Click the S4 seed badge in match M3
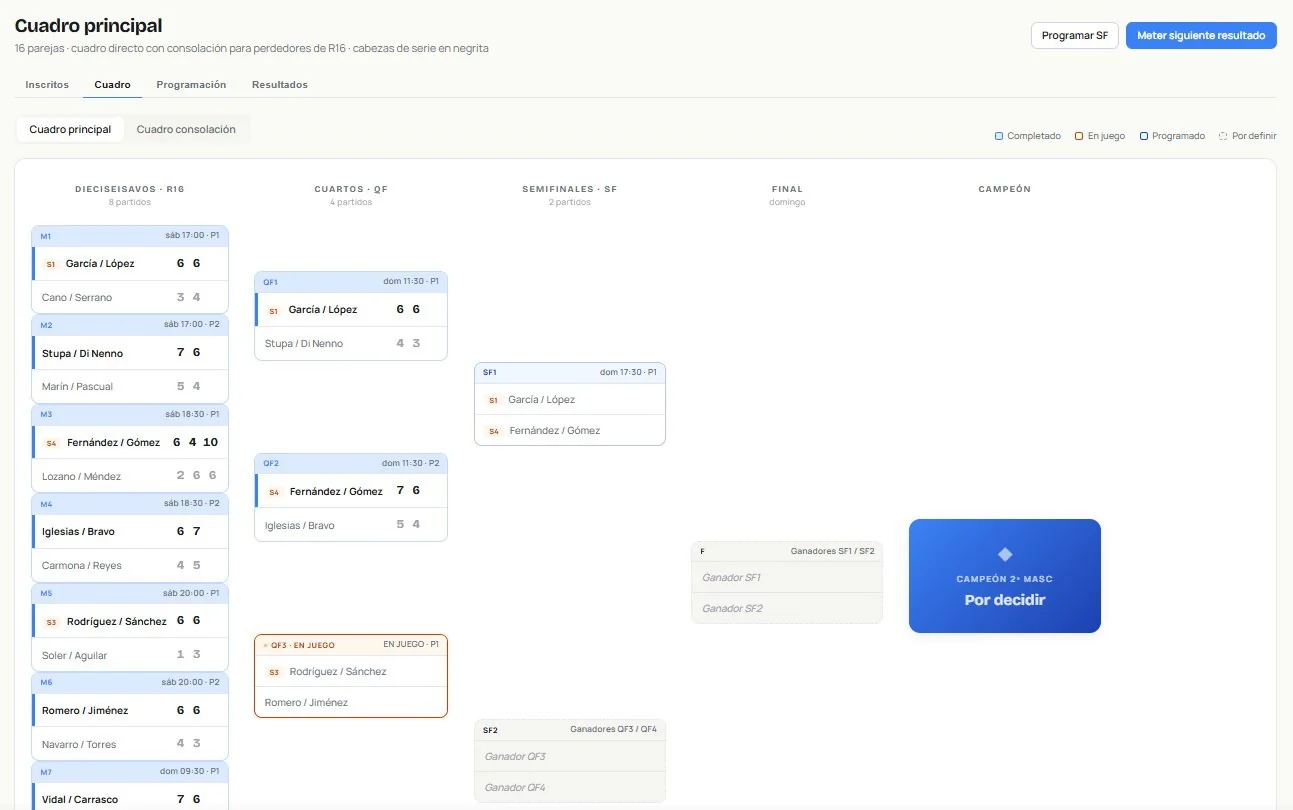The height and width of the screenshot is (810, 1293). [52, 443]
